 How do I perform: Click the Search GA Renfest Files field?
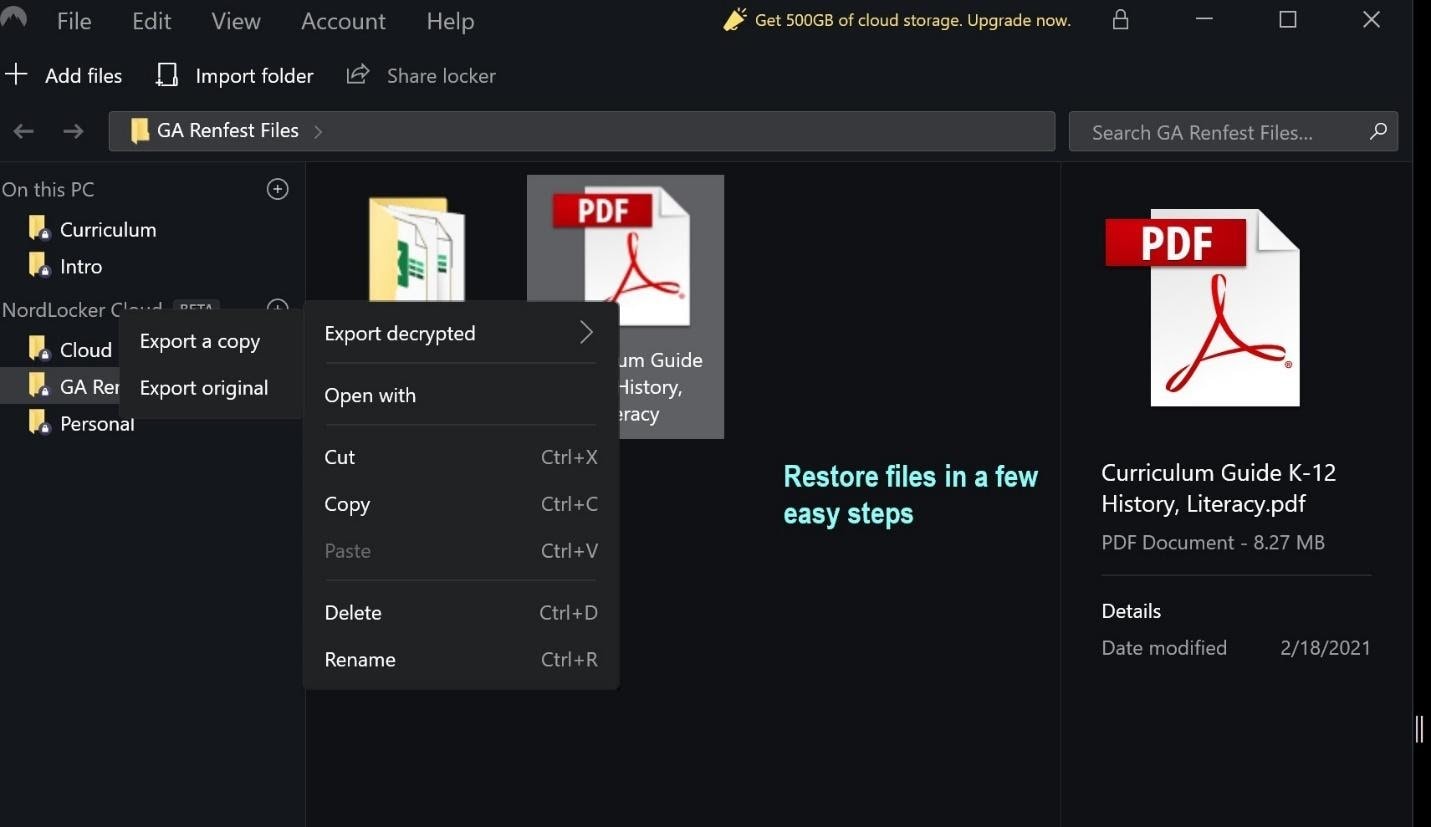click(1233, 131)
